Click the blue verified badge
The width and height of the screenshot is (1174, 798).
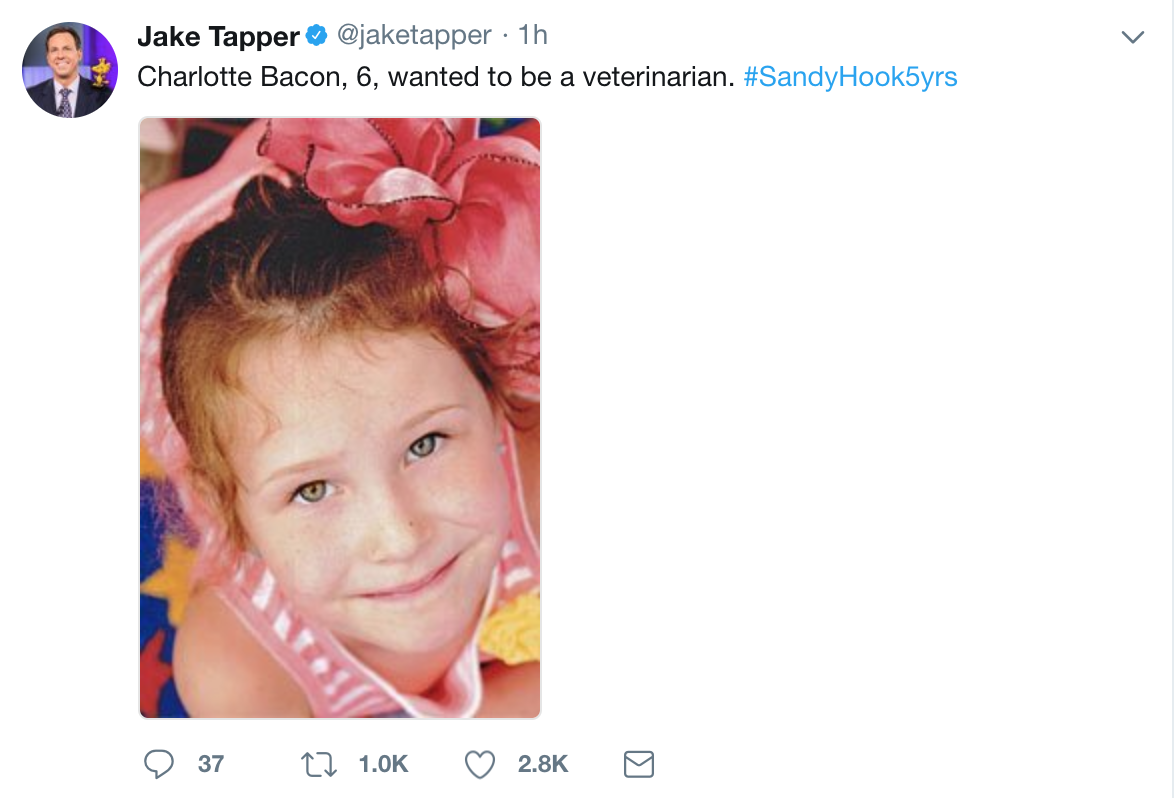(x=316, y=37)
